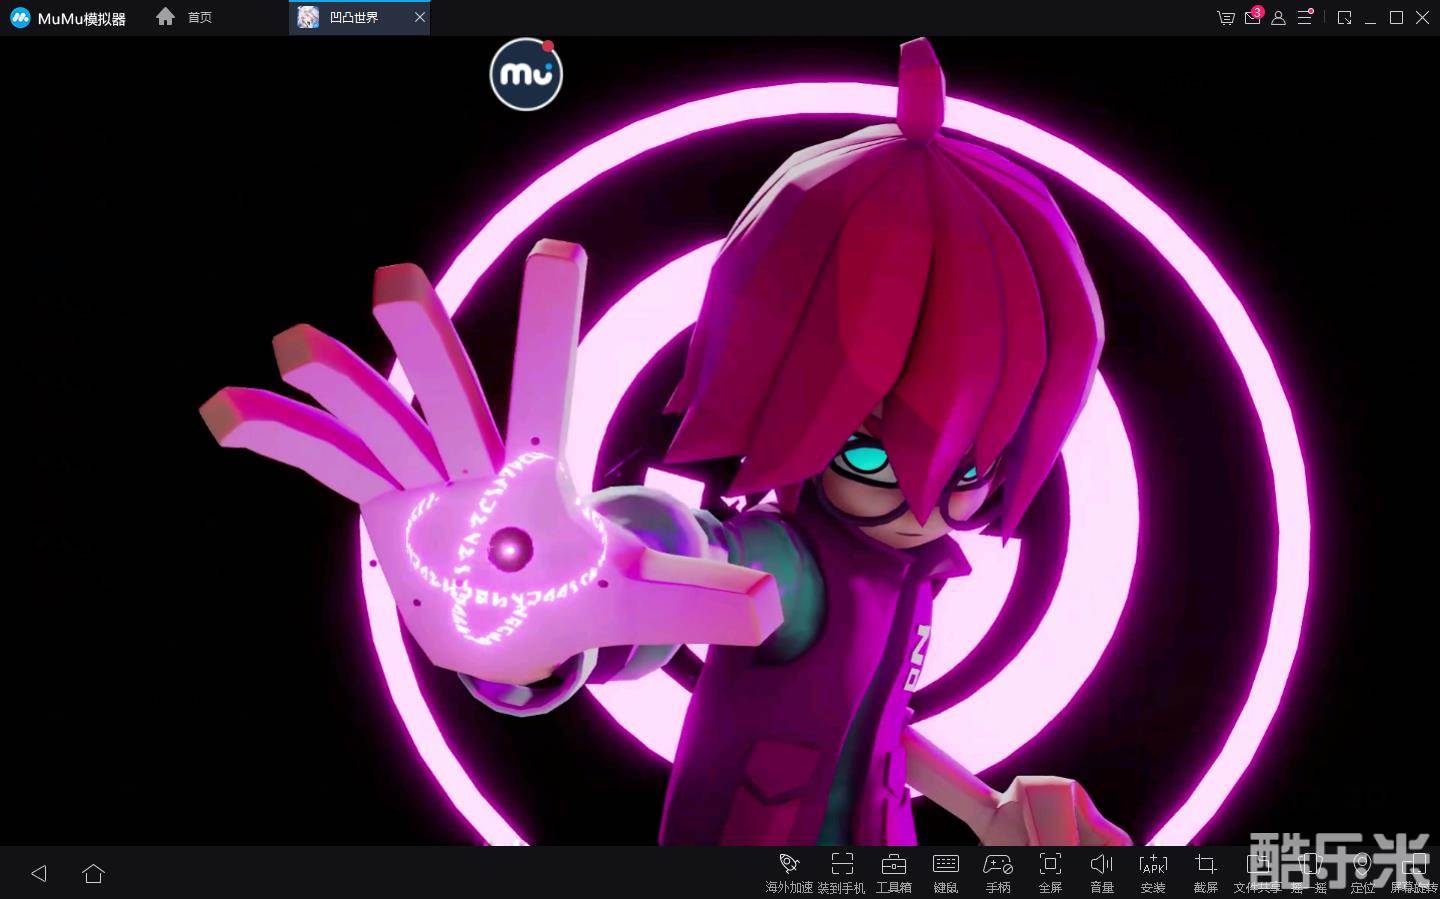Expand the hamburger settings menu

point(1305,18)
